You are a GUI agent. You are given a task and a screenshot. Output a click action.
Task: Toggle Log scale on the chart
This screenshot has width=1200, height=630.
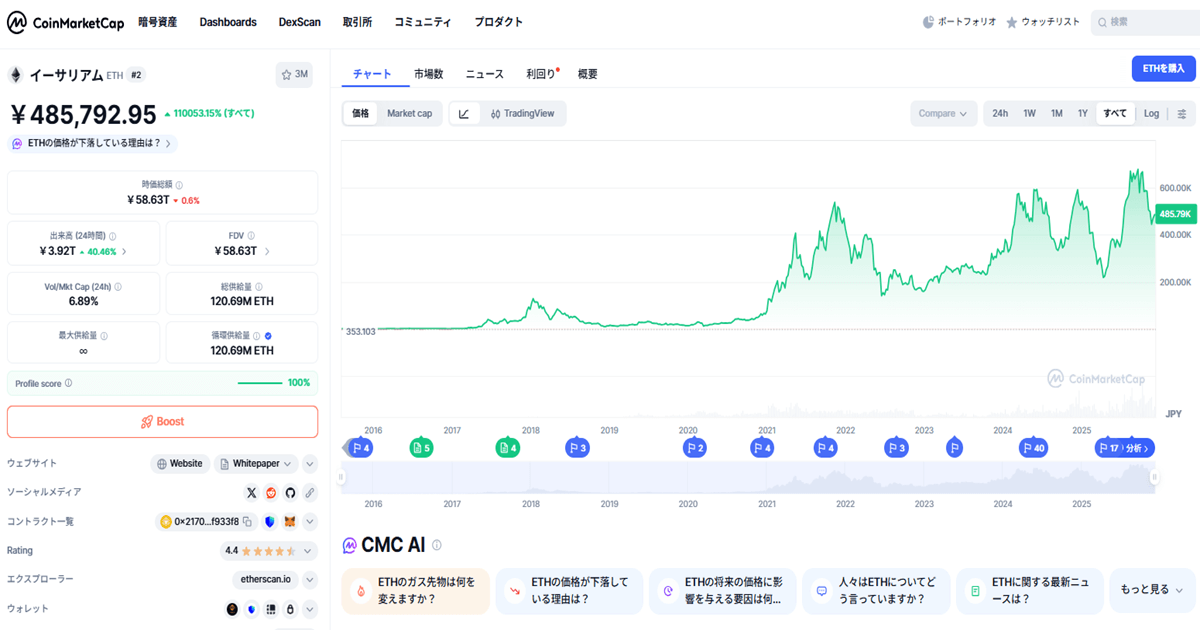(1151, 114)
